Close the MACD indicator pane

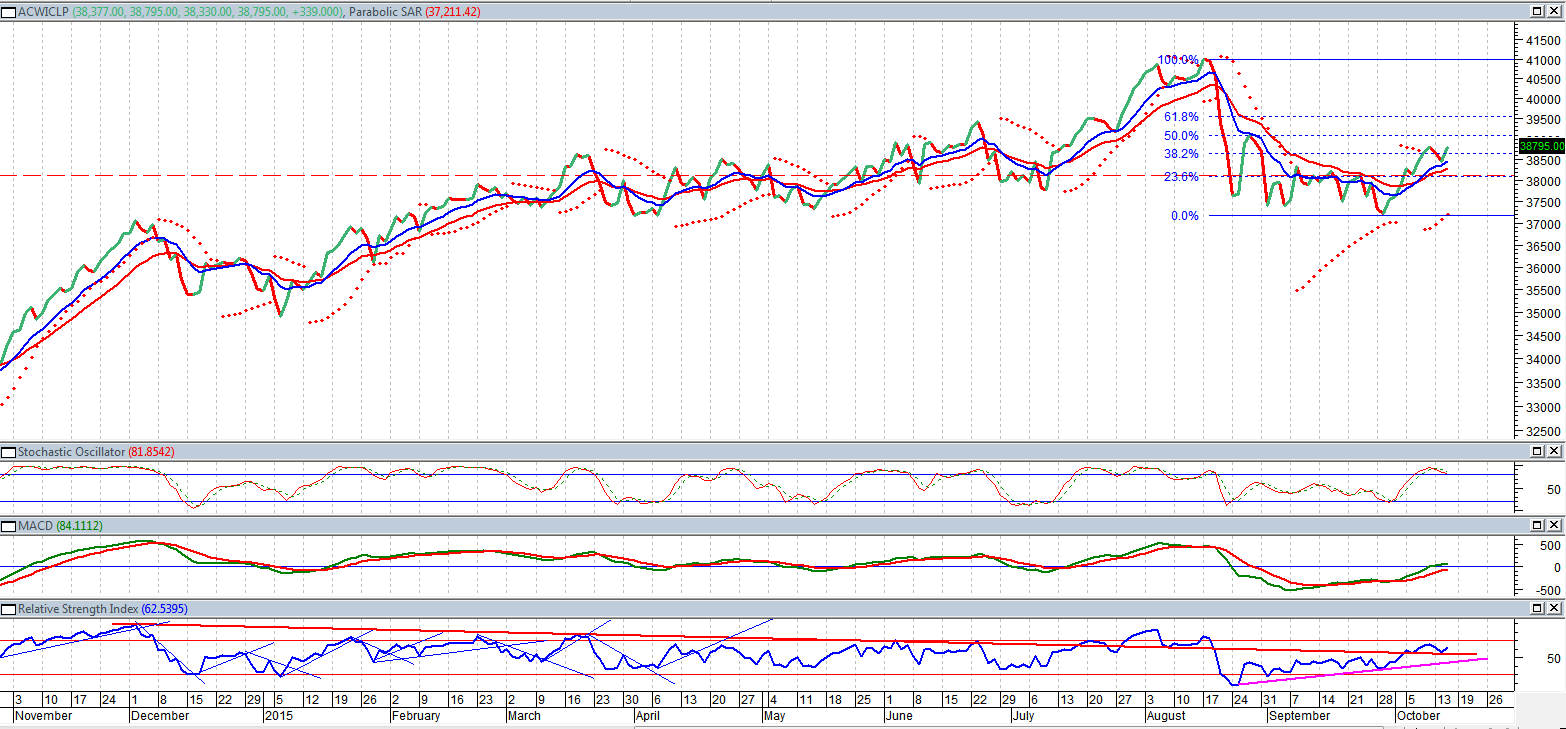[x=1555, y=526]
